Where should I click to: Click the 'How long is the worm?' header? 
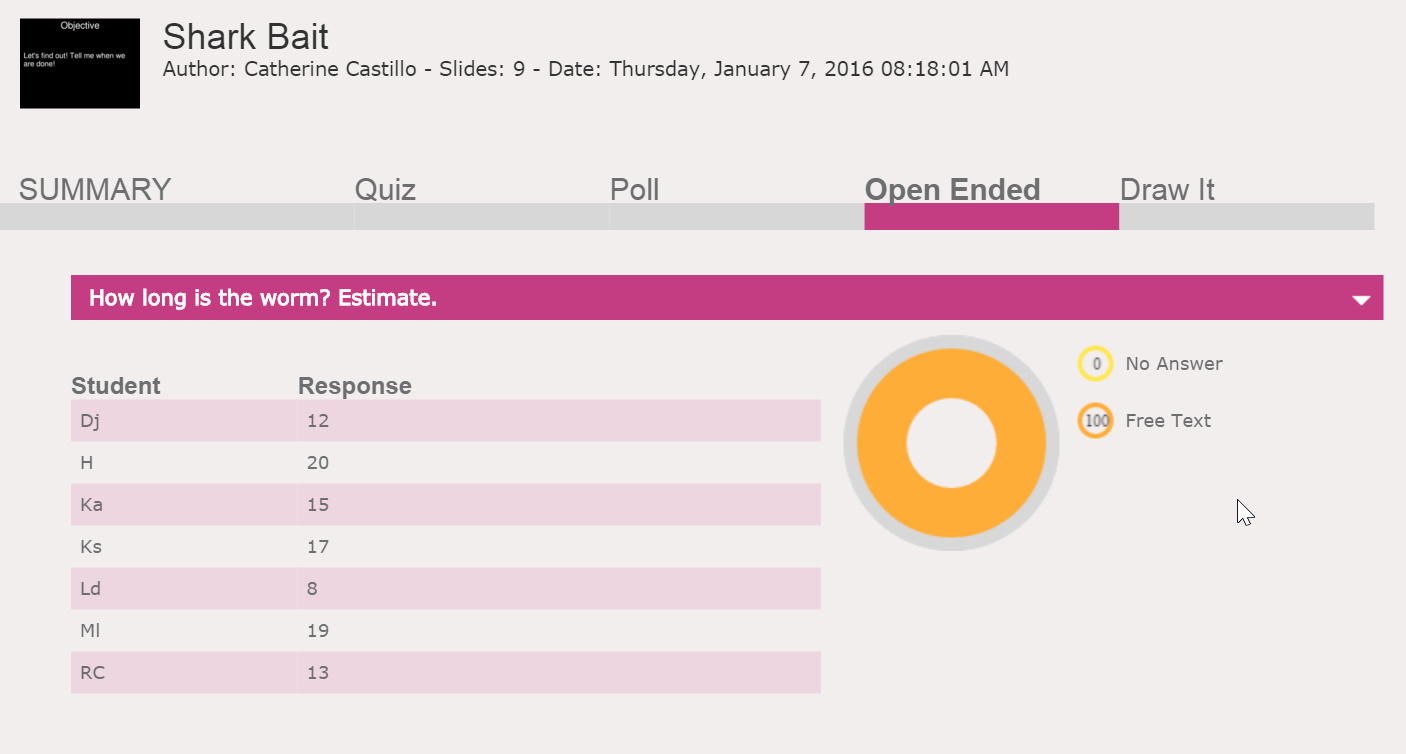tap(263, 298)
